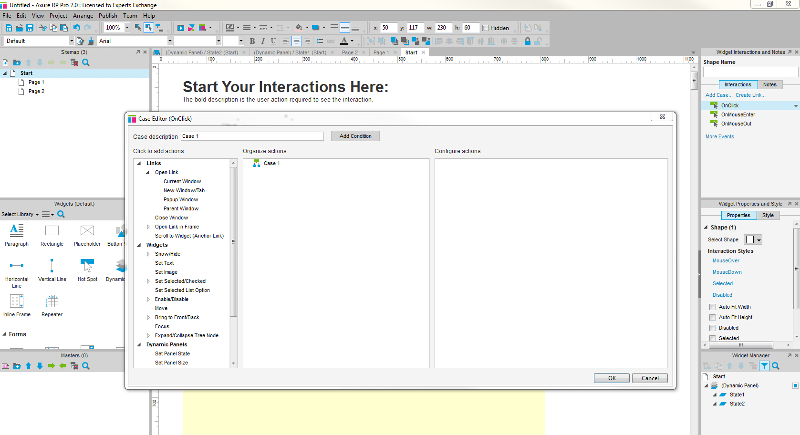Image resolution: width=800 pixels, height=435 pixels.
Task: Click the Sitemap delete page icon
Action: (74, 62)
